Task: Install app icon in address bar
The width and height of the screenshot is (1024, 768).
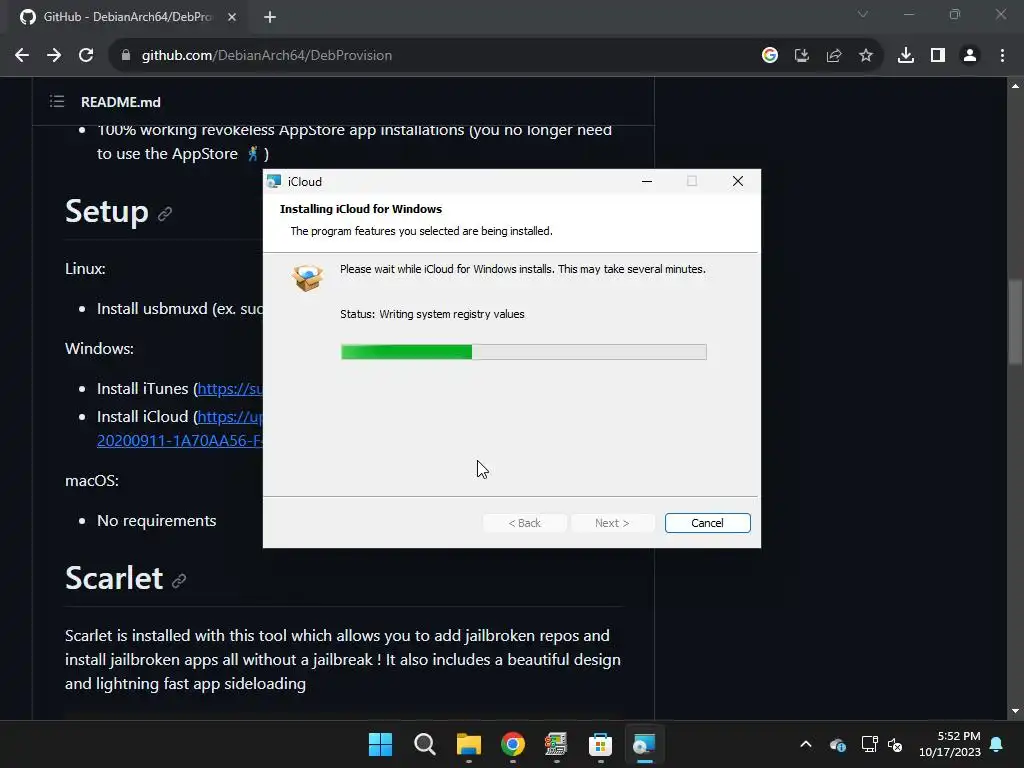Action: pyautogui.click(x=802, y=56)
